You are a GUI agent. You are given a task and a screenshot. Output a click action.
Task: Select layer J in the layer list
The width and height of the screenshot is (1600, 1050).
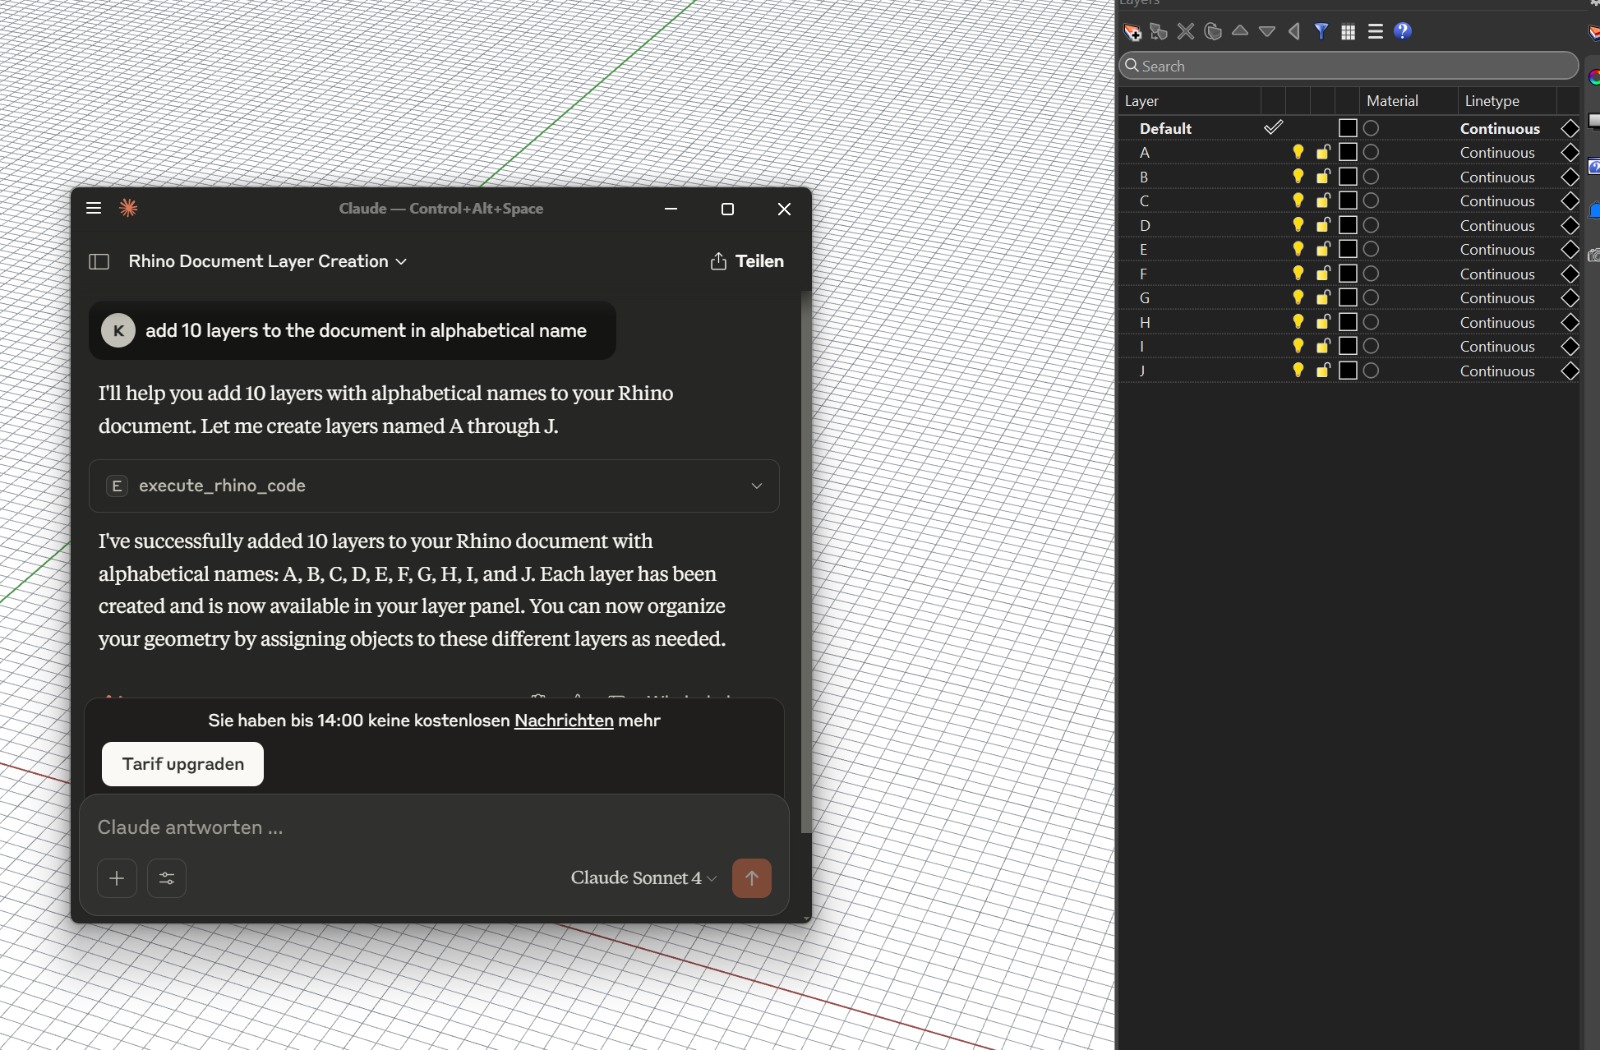tap(1143, 371)
